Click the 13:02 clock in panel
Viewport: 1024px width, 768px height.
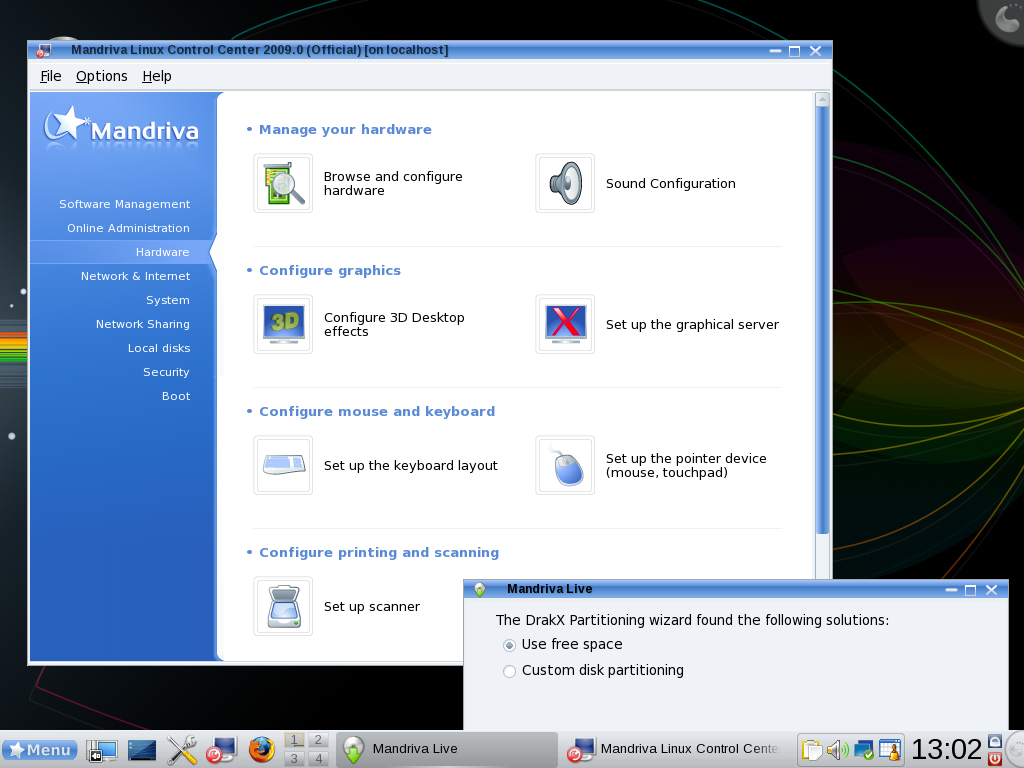(946, 750)
